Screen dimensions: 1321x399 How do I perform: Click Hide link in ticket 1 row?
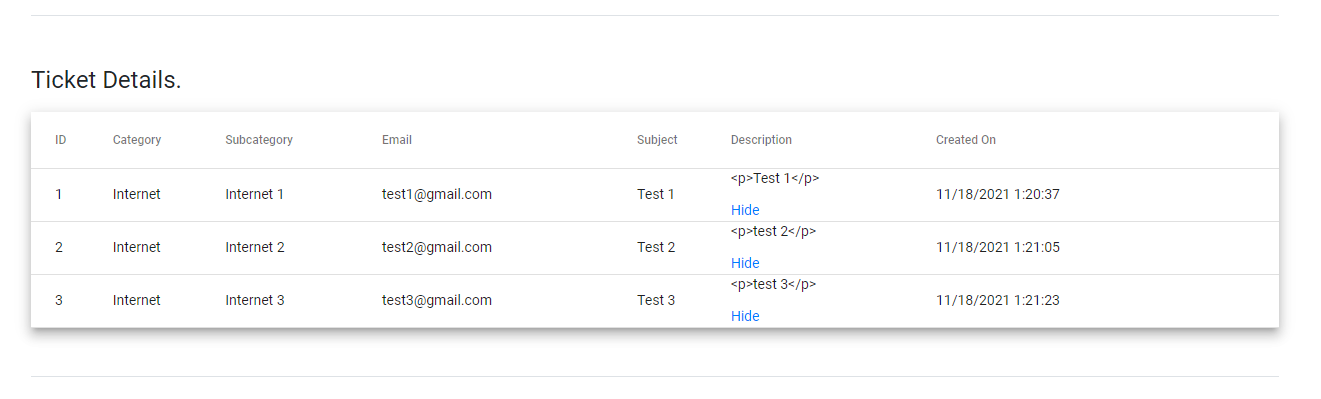pyautogui.click(x=745, y=210)
